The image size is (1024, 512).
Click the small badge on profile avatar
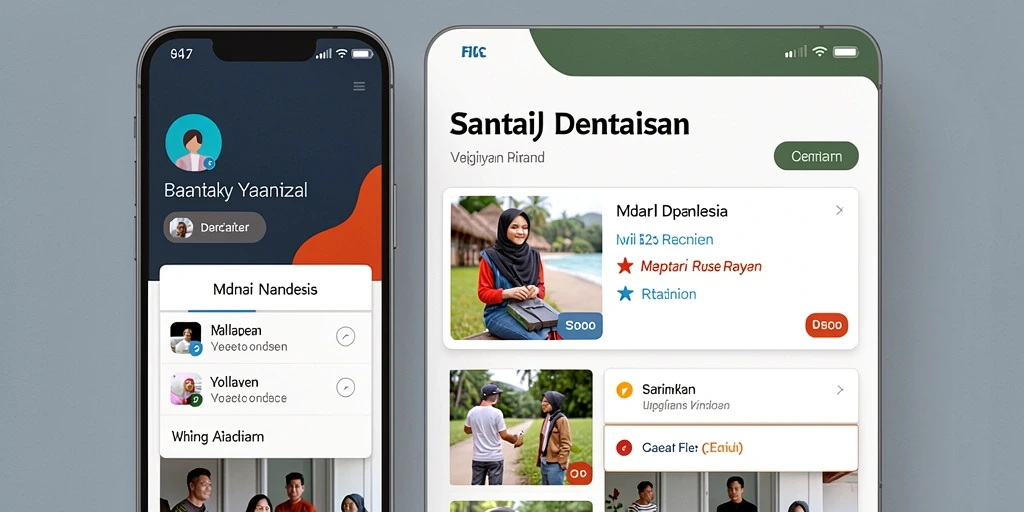coord(209,163)
